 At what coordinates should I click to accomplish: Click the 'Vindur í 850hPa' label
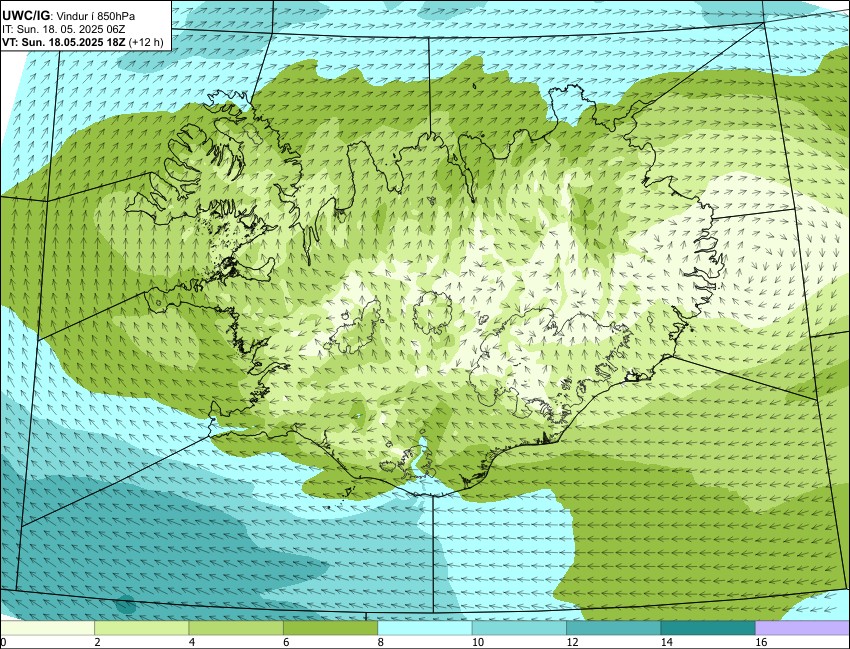(x=94, y=16)
